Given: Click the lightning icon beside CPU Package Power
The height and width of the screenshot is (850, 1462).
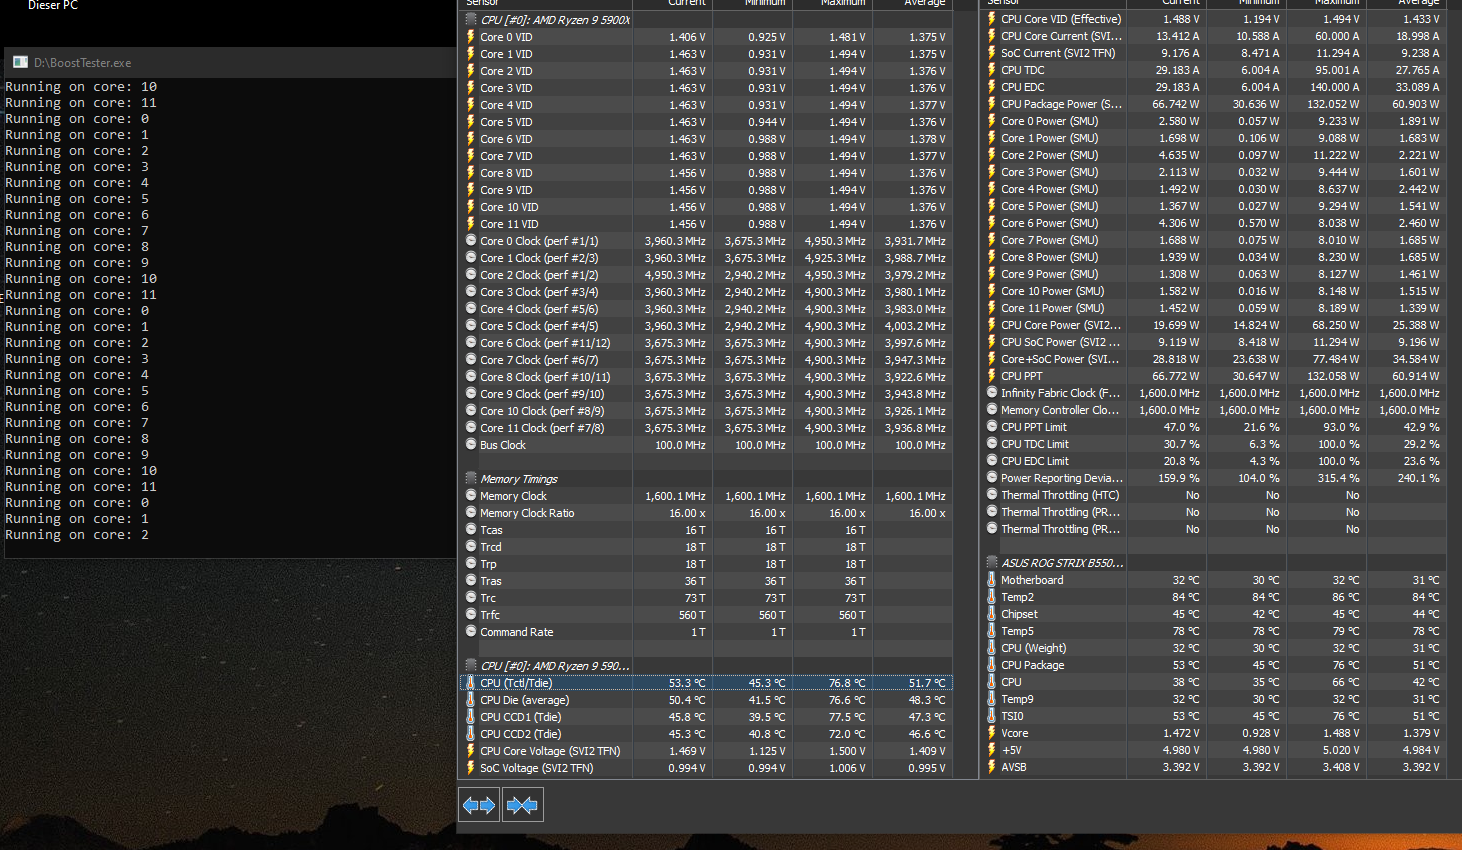Looking at the screenshot, I should (992, 104).
